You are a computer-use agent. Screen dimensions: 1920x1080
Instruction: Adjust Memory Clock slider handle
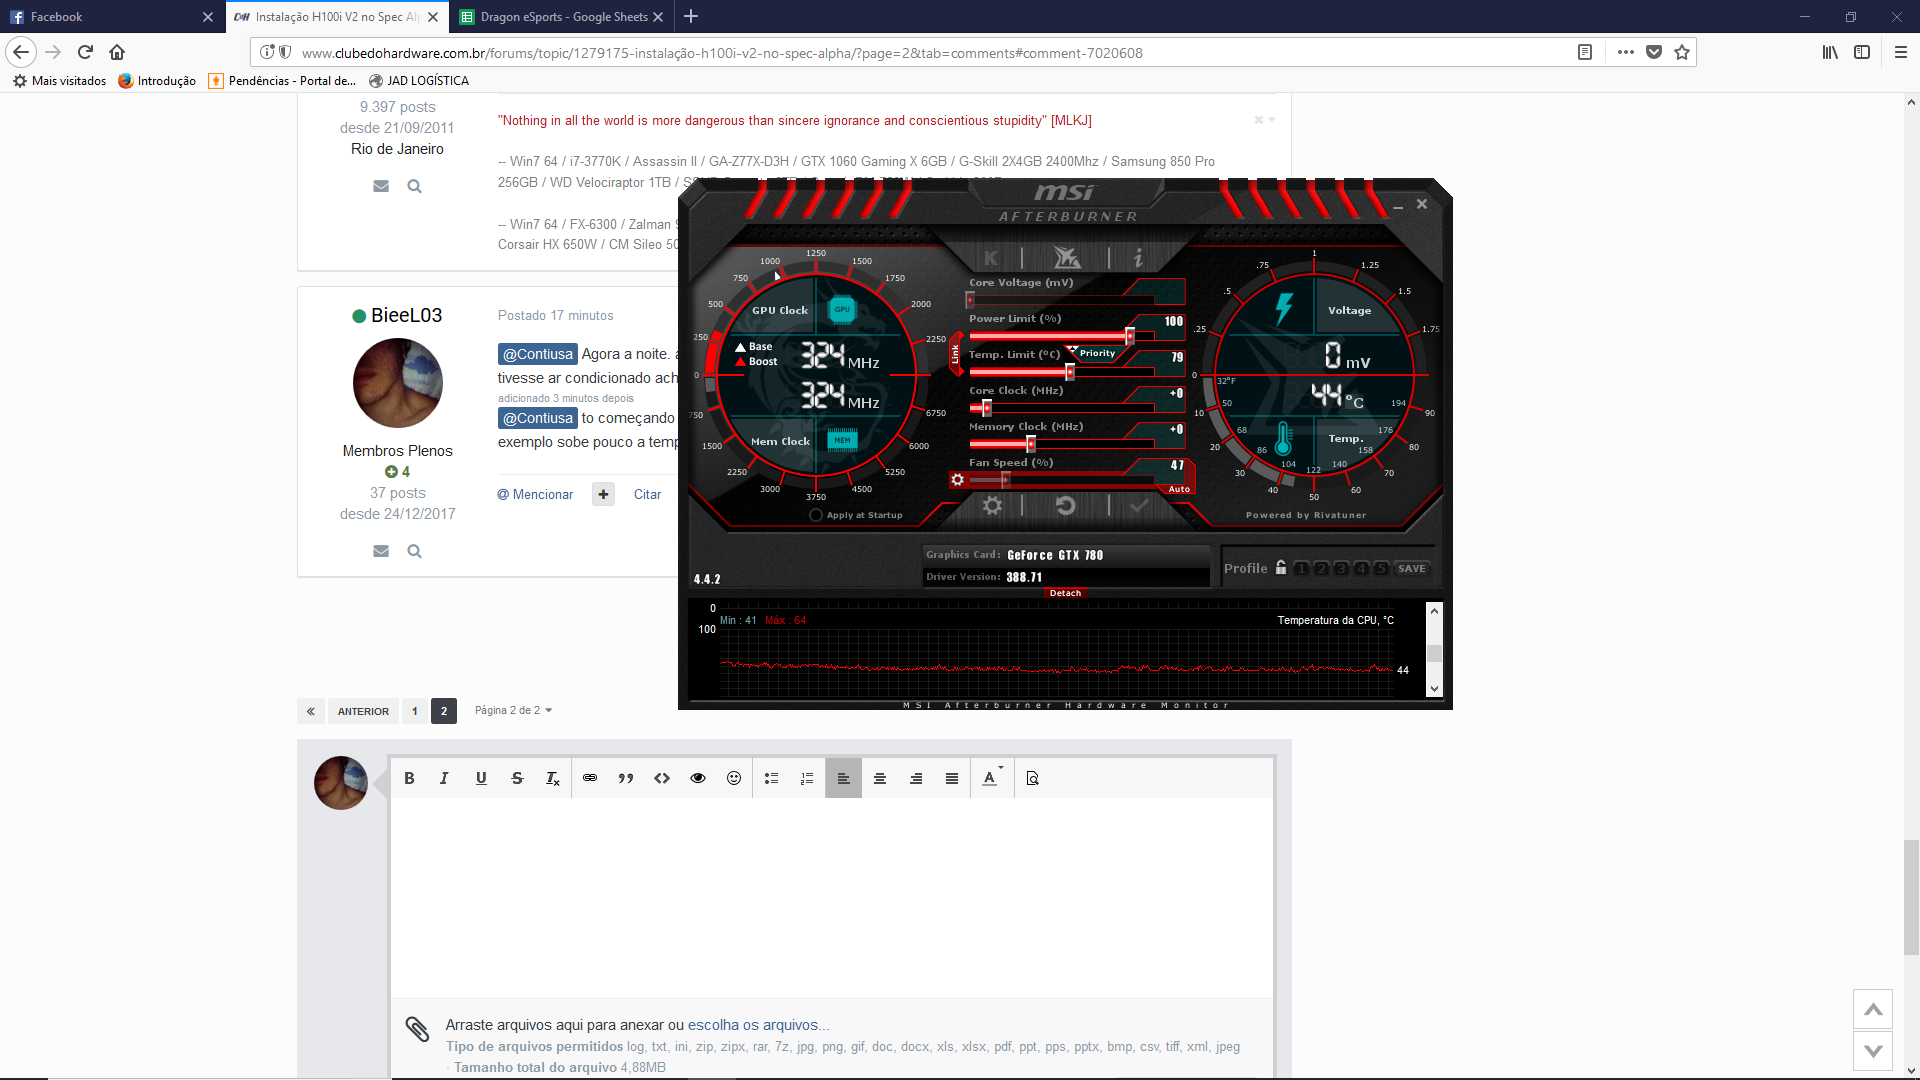pyautogui.click(x=1030, y=444)
